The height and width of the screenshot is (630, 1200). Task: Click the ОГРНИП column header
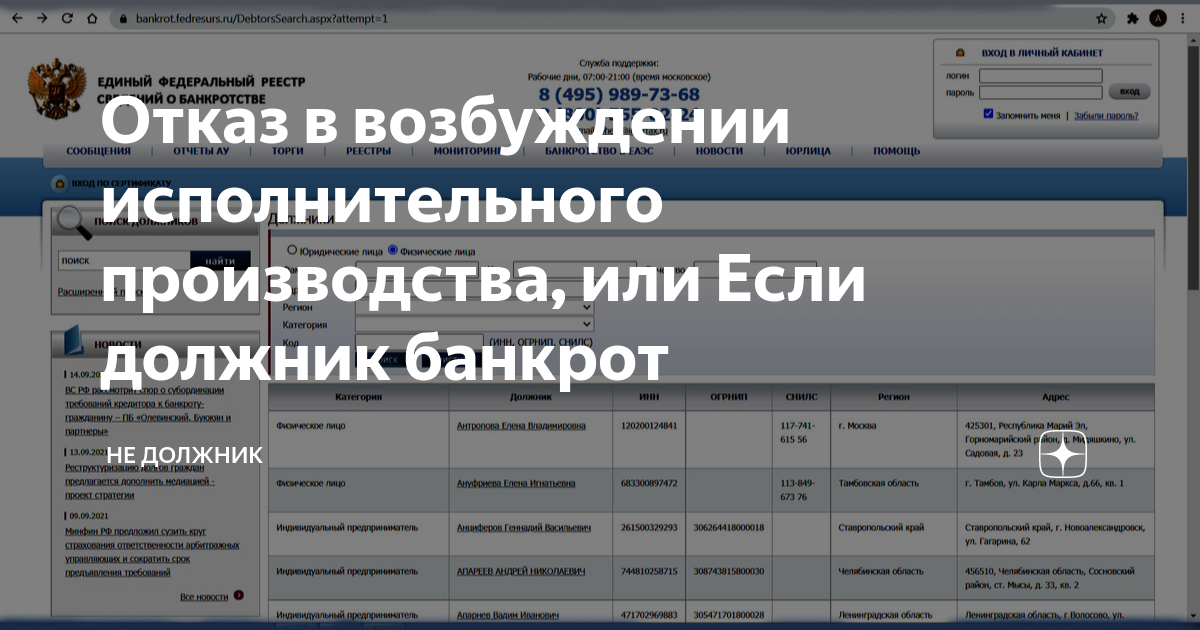[728, 397]
